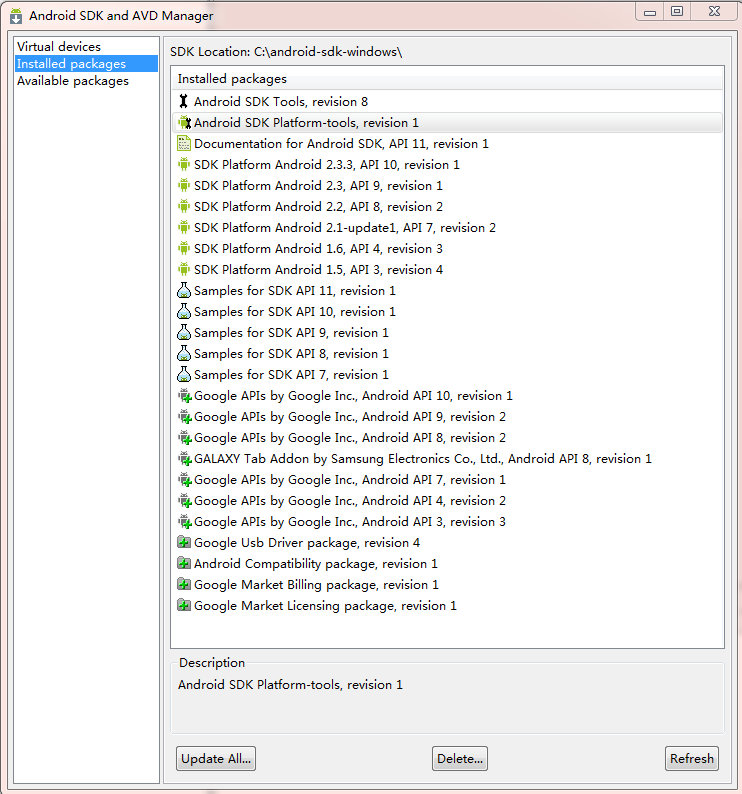Click the flask icon for Samples API 9
742x794 pixels.
coord(184,332)
